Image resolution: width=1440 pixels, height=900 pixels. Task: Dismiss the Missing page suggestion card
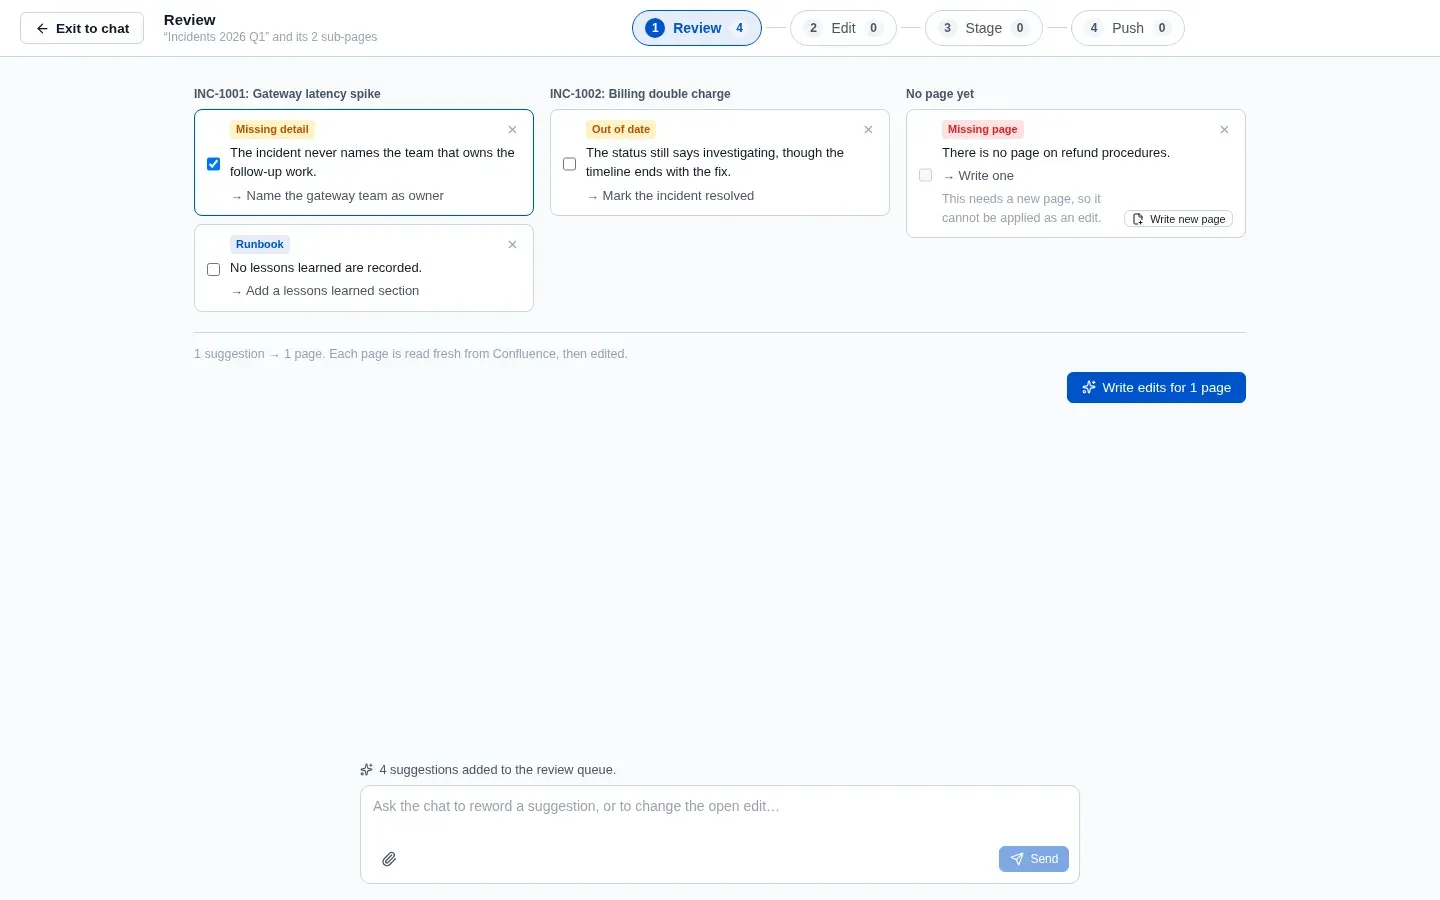pos(1224,130)
